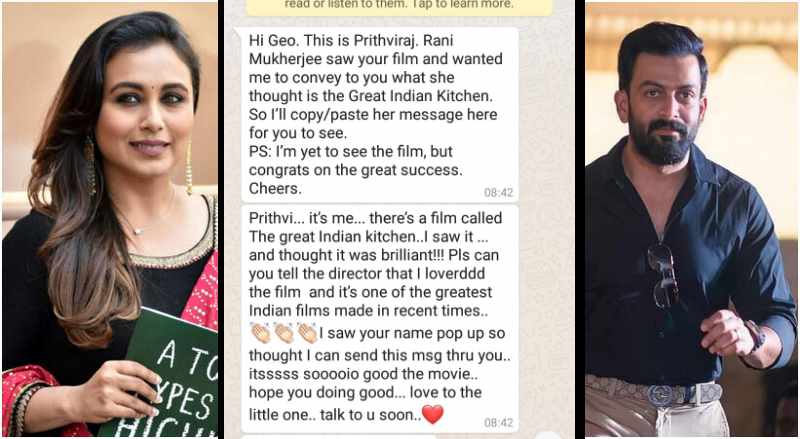Click the man's silver belt buckle
Viewport: 800px width, 439px height.
pyautogui.click(x=662, y=395)
